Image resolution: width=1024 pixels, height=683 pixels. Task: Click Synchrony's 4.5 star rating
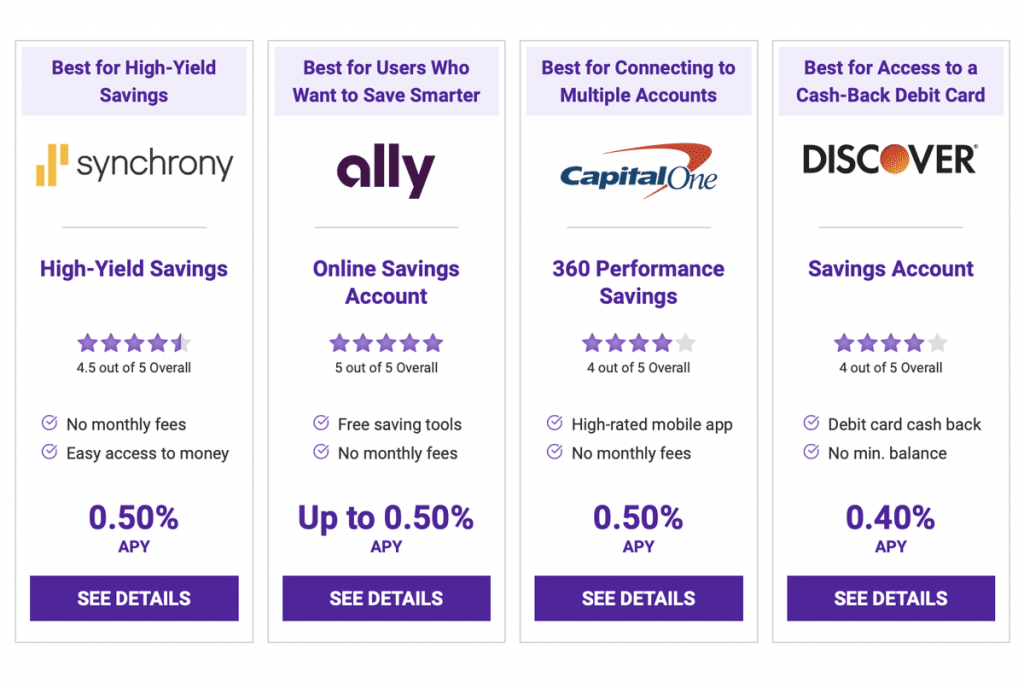(134, 344)
